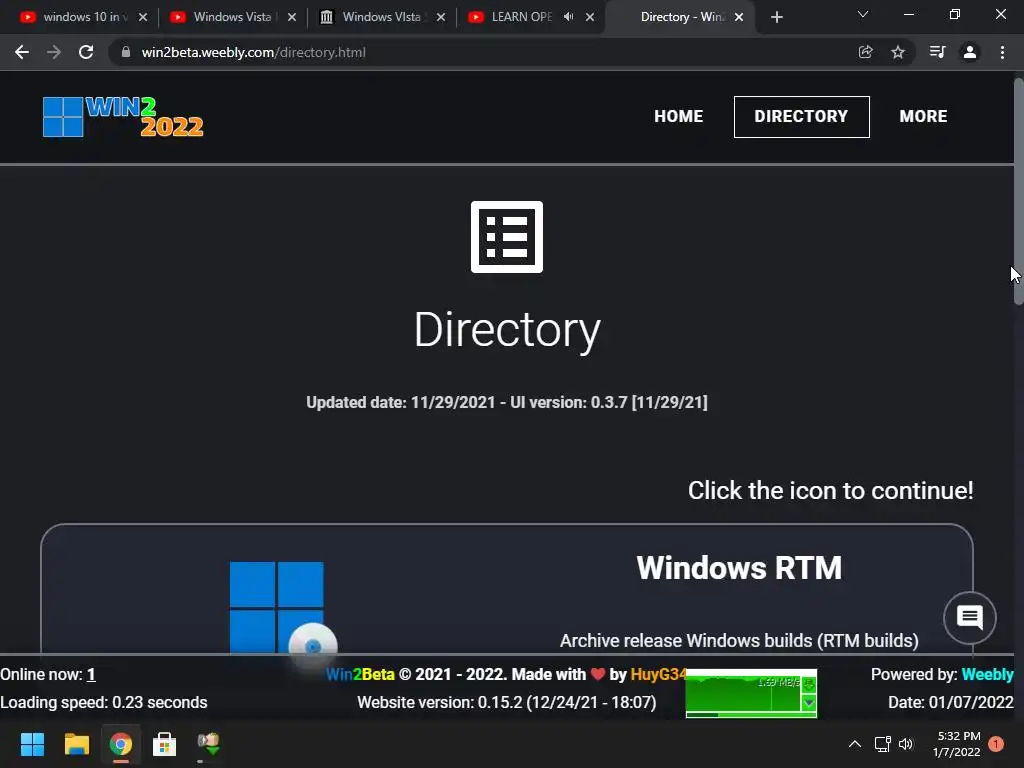Screen dimensions: 1024x768
Task: Click the Online now count 1
Action: [x=91, y=675]
